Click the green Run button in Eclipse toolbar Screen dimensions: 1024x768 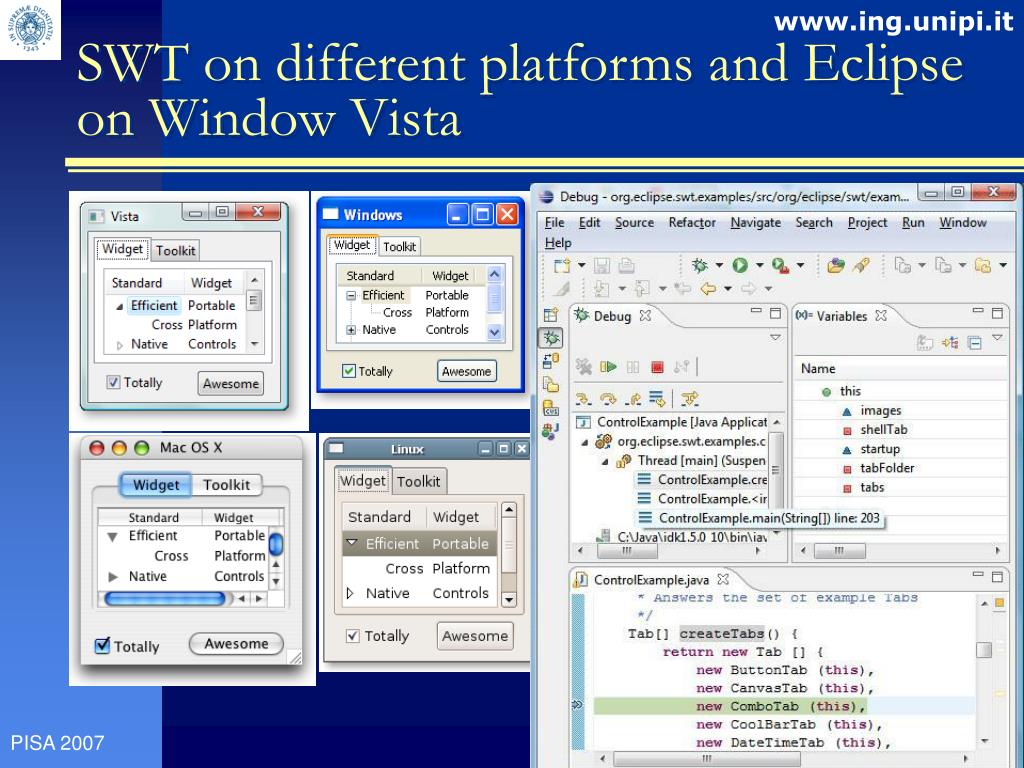click(740, 265)
